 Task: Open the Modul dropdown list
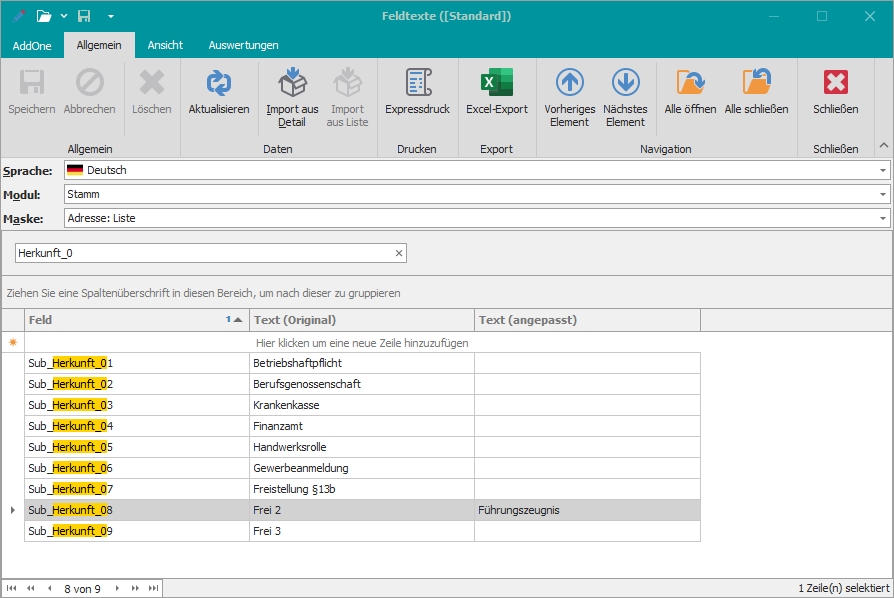click(883, 194)
